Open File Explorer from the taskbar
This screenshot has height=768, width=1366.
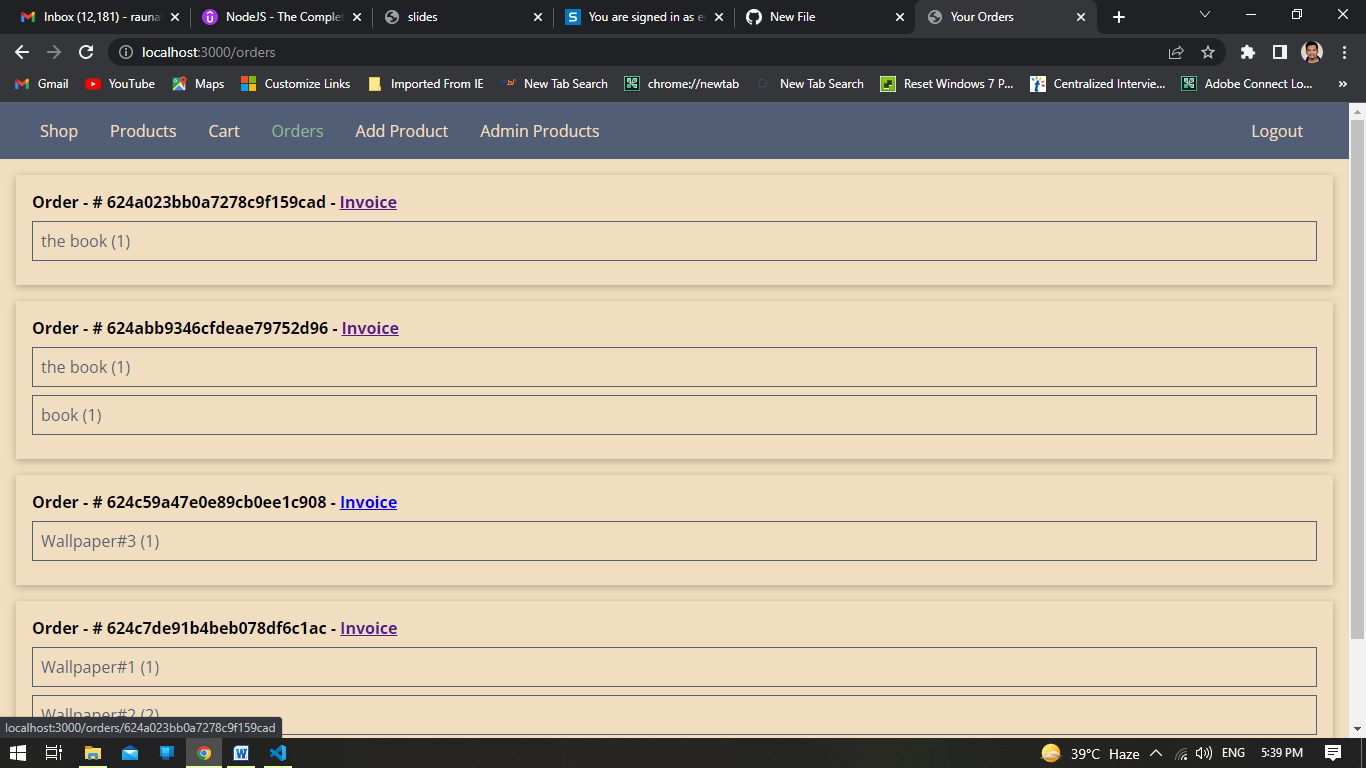point(94,753)
